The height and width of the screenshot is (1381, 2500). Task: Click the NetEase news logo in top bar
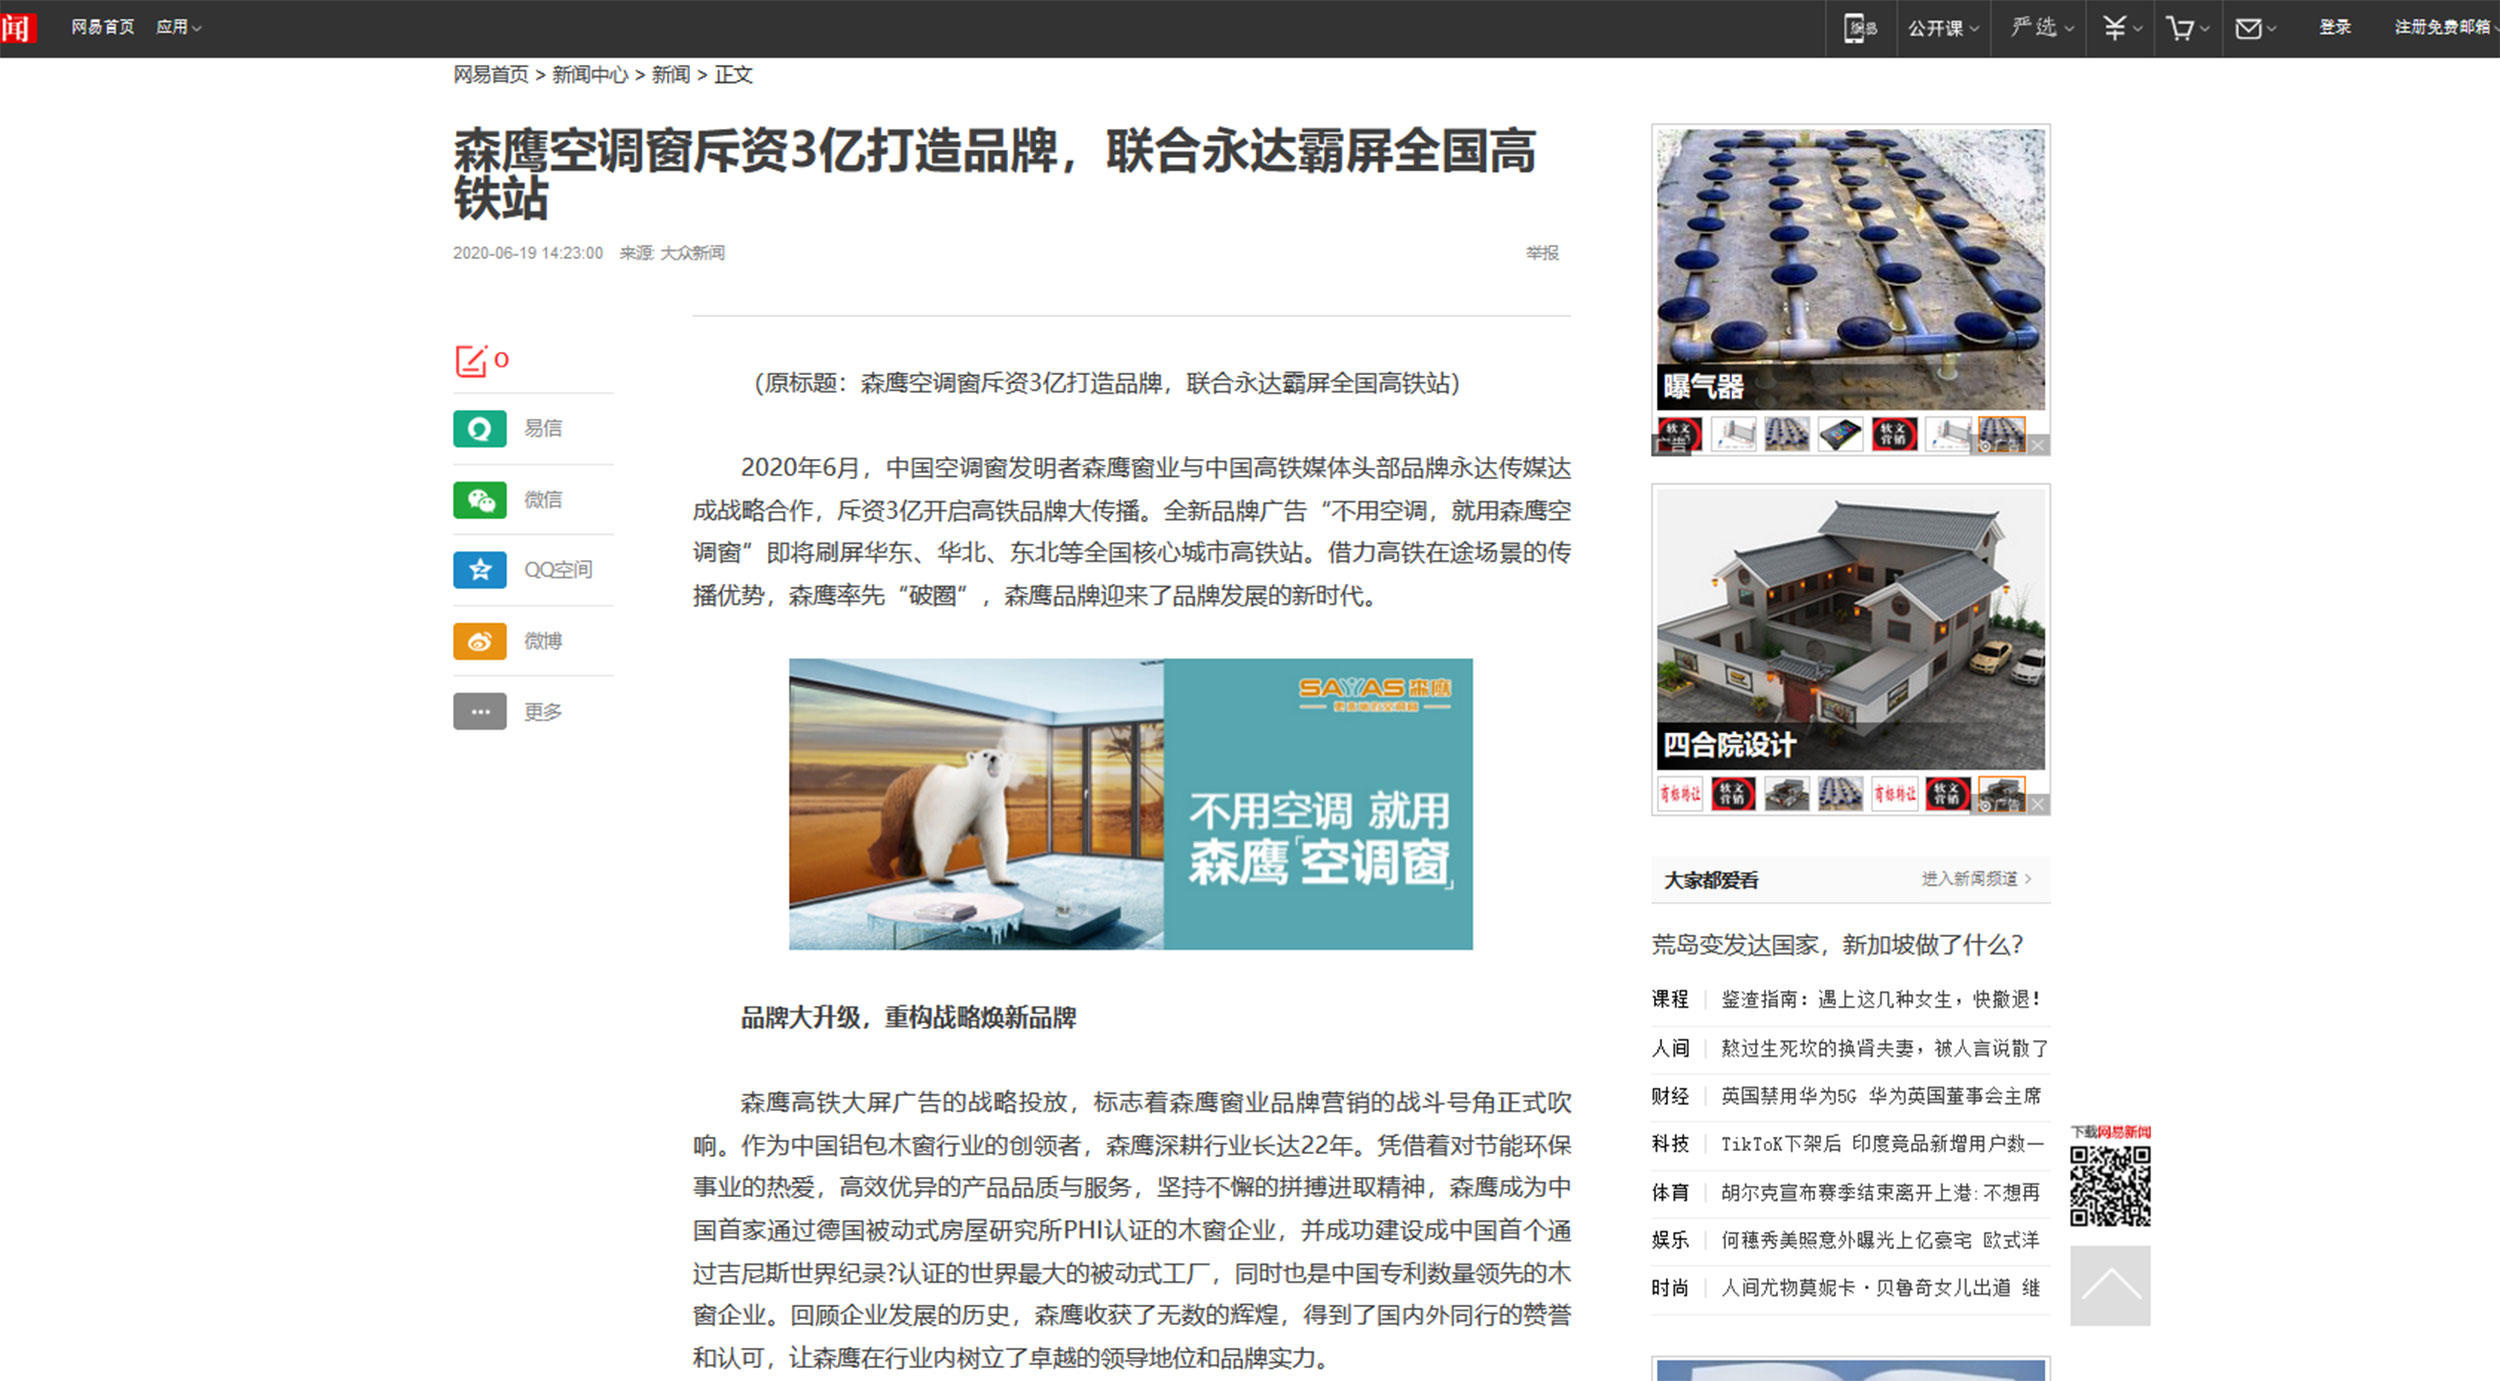(x=17, y=27)
